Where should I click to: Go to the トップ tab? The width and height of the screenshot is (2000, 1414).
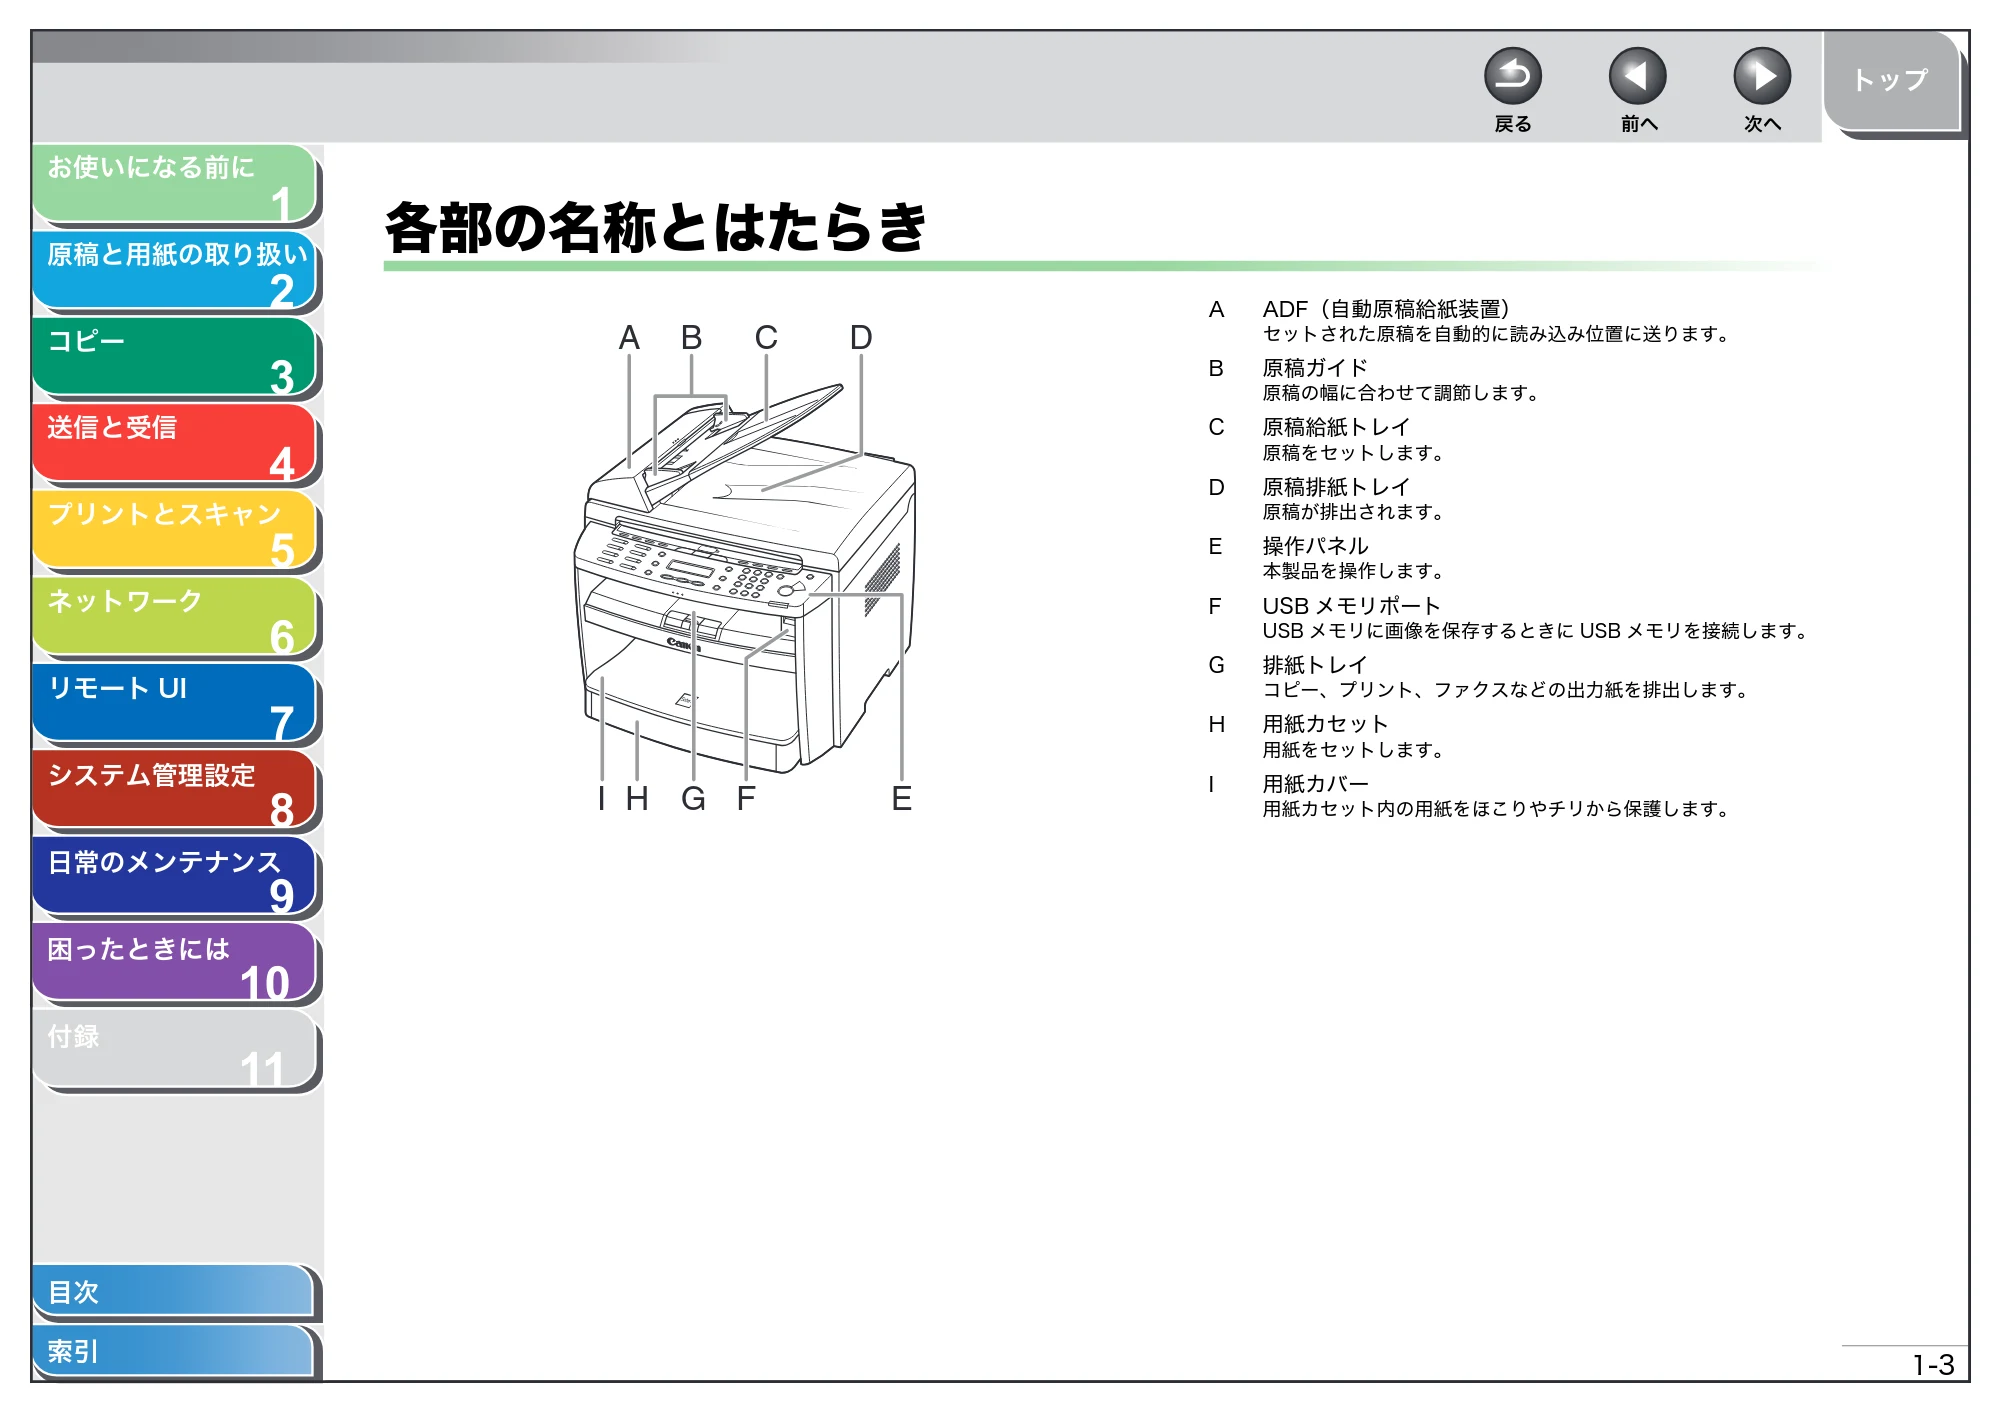click(x=1891, y=81)
